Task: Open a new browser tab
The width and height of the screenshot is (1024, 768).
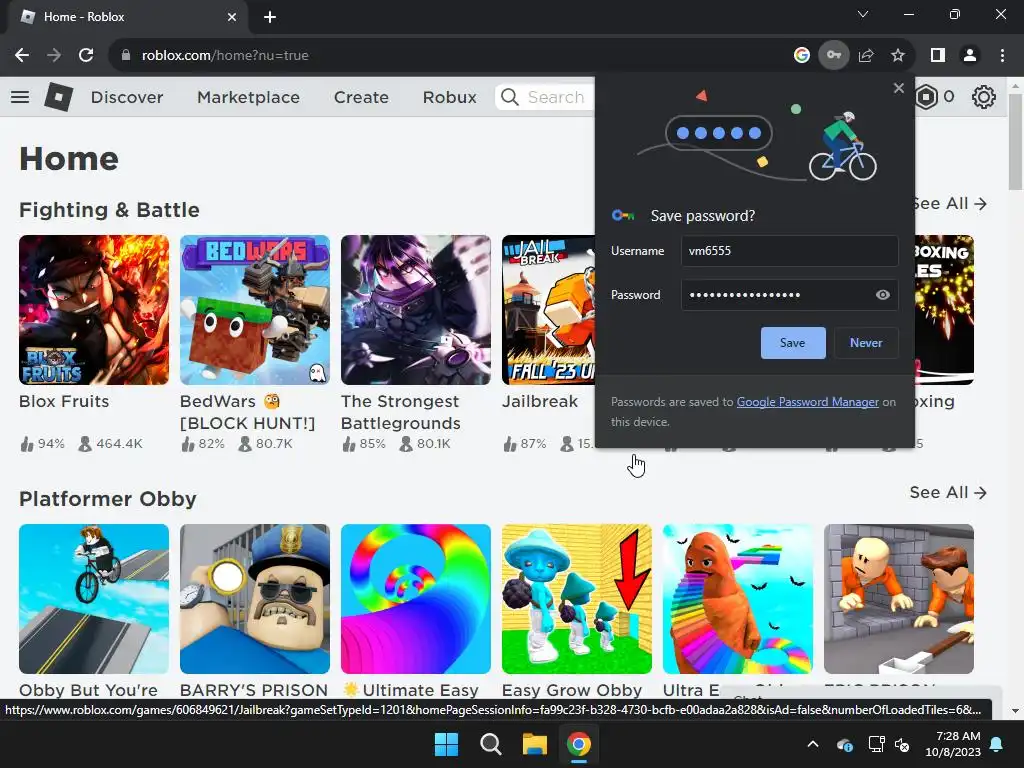Action: point(270,17)
